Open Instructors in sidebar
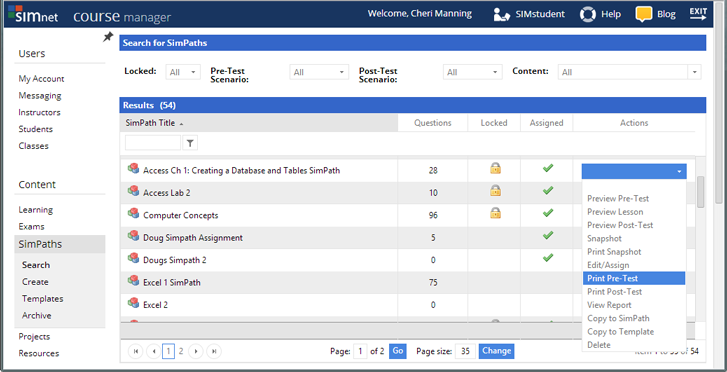 point(39,112)
